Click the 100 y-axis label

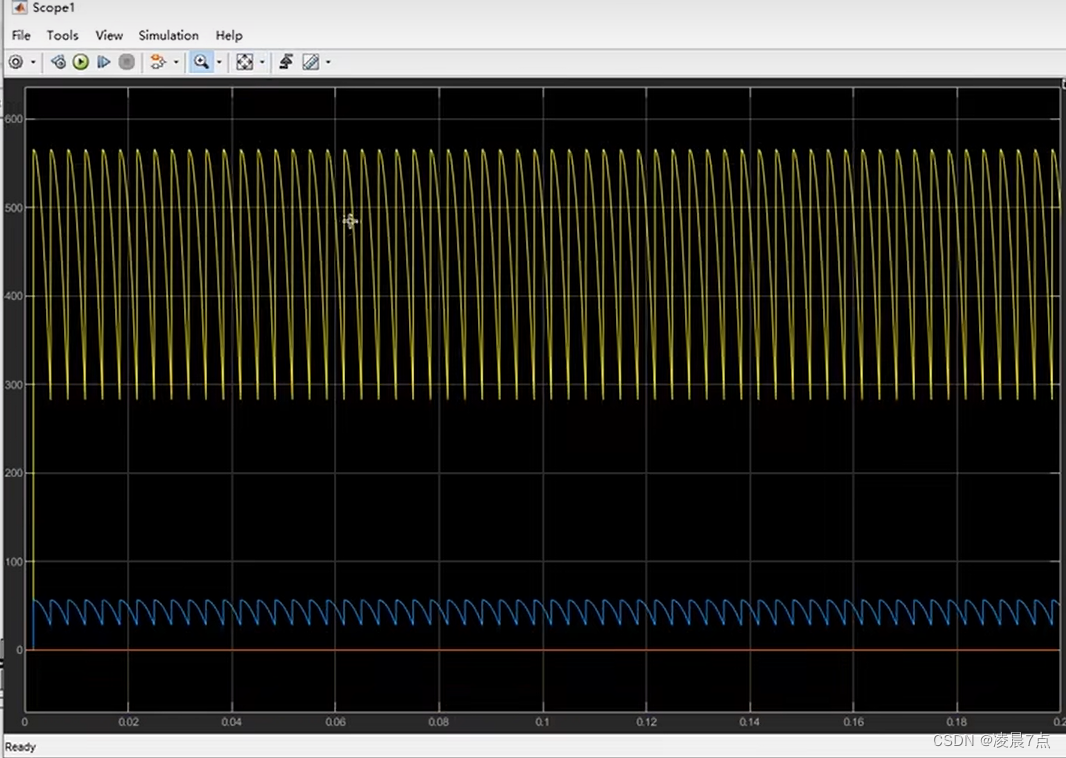[x=14, y=562]
